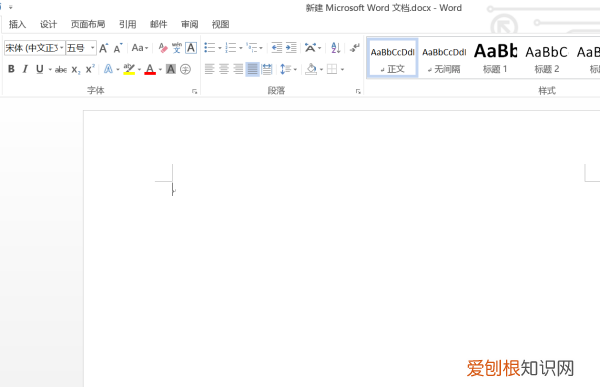The height and width of the screenshot is (387, 600).
Task: Apply 无间隔 style
Action: pyautogui.click(x=444, y=58)
